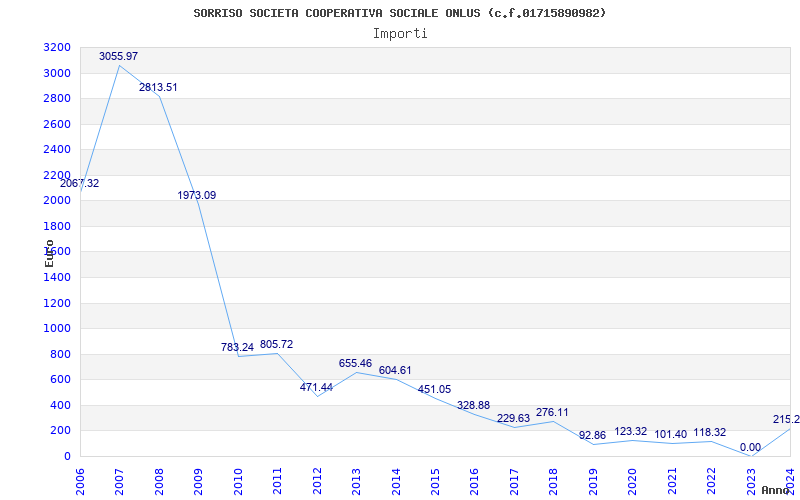
Task: Select the 2023 year axis label
Action: click(x=751, y=483)
